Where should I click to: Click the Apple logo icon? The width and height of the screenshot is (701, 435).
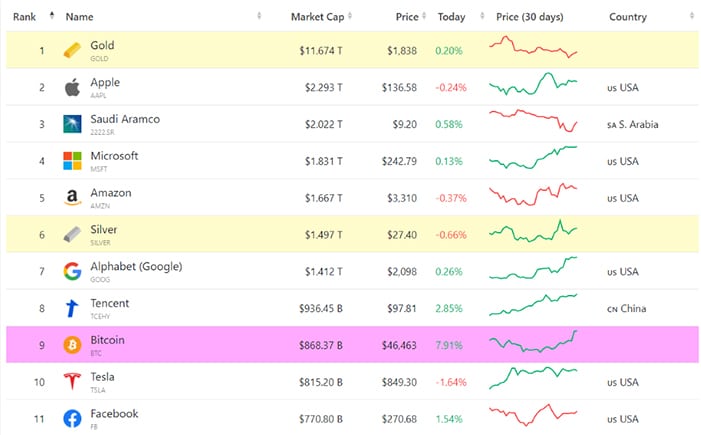(x=72, y=87)
